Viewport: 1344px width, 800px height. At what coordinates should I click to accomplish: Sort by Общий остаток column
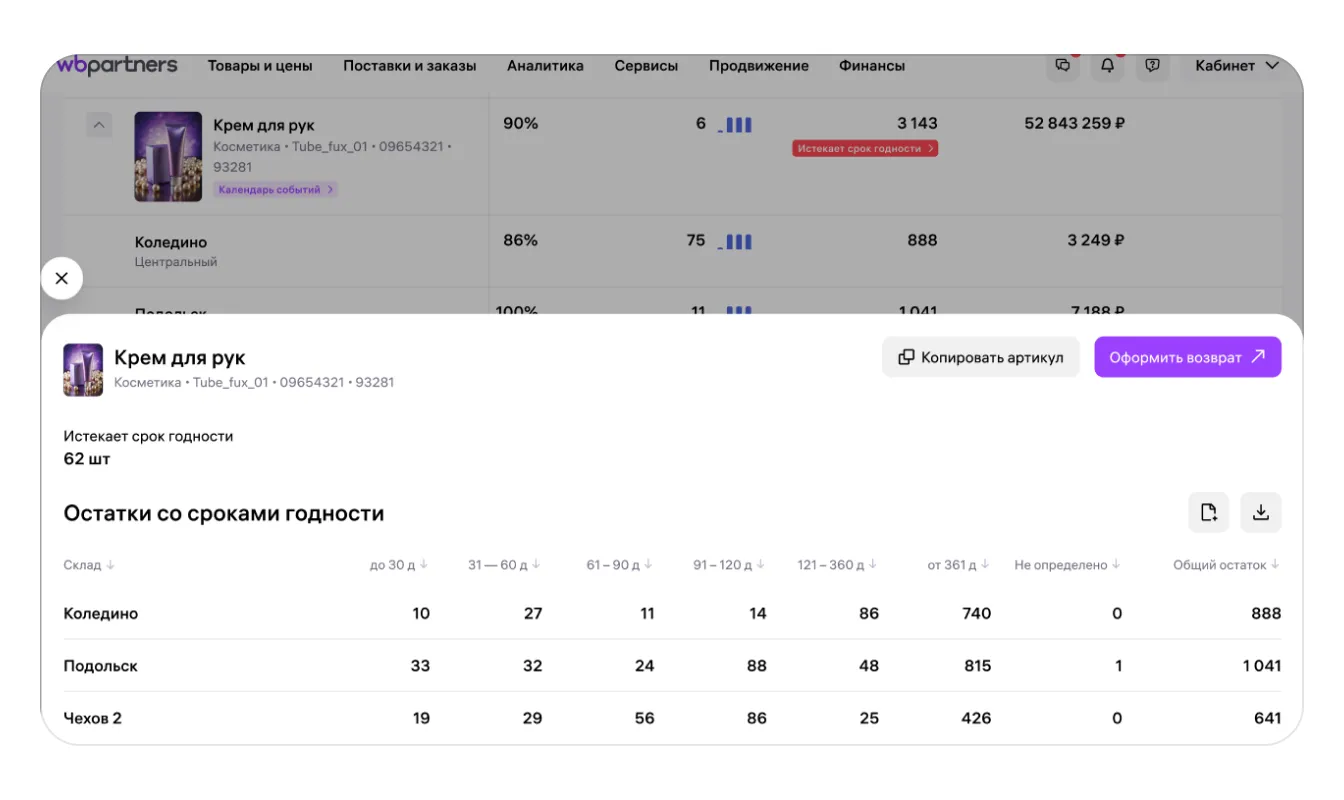coord(1225,565)
